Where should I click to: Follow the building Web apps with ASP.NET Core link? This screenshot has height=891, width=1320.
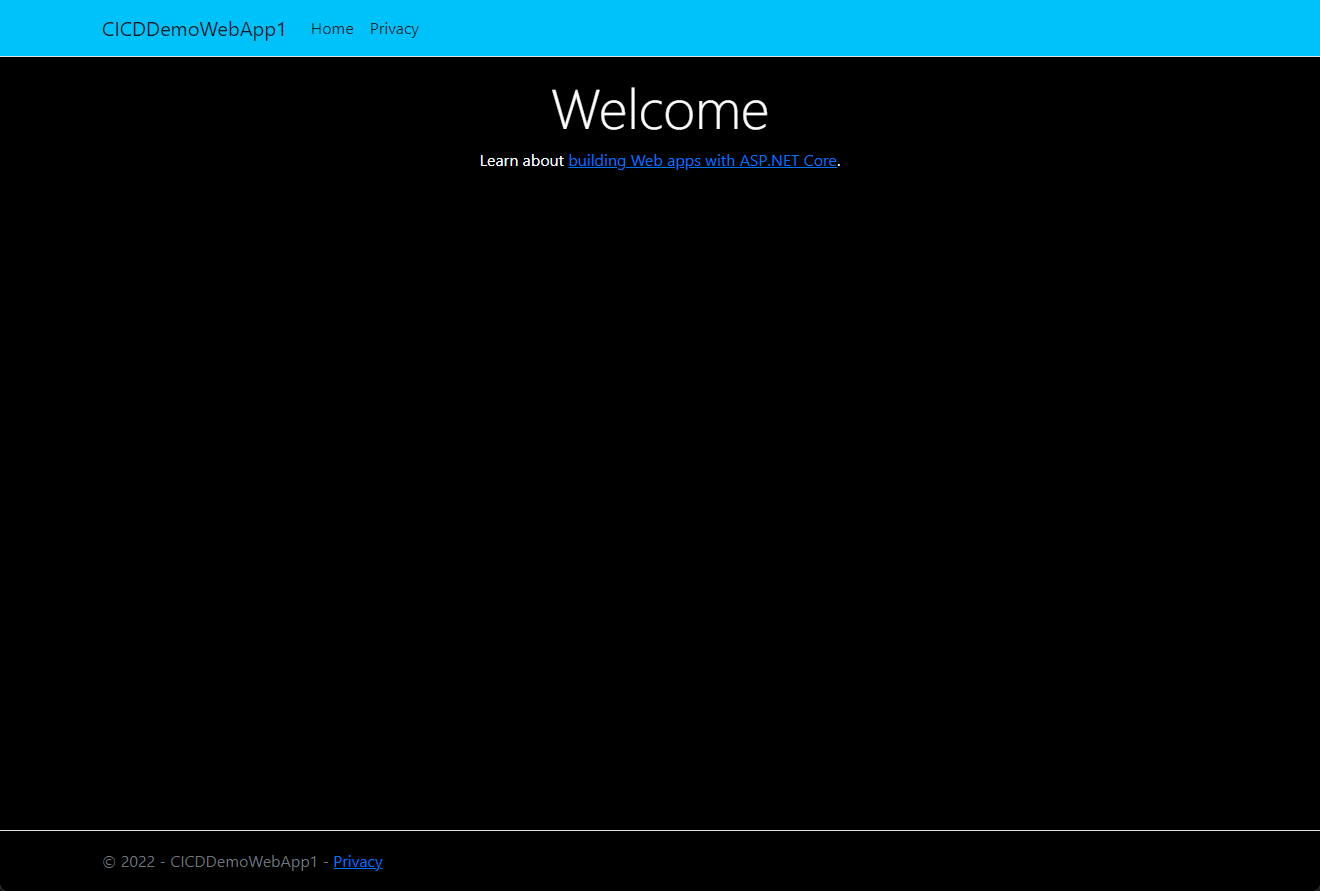[x=702, y=161]
